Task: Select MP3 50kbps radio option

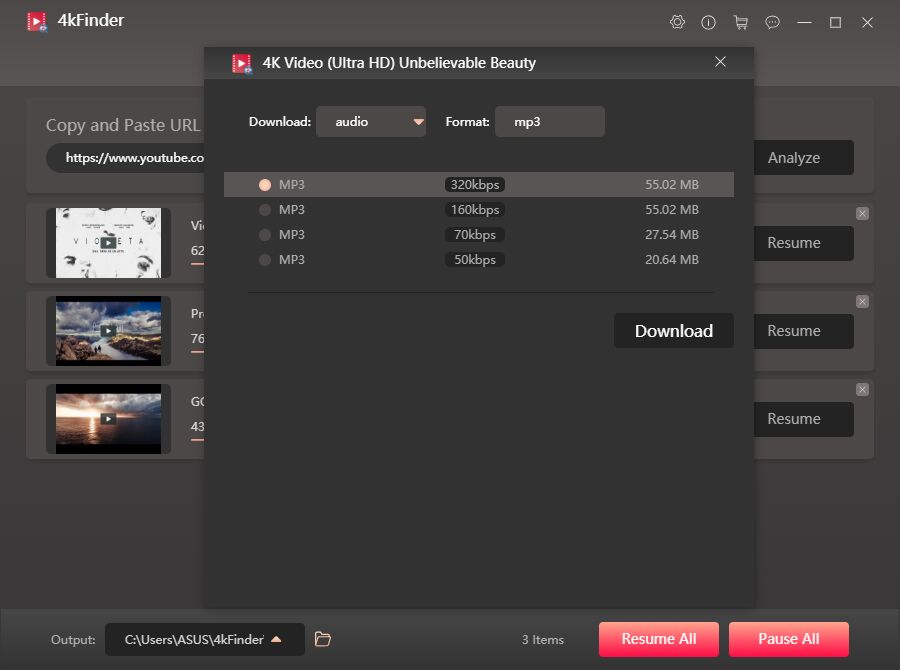Action: [265, 260]
